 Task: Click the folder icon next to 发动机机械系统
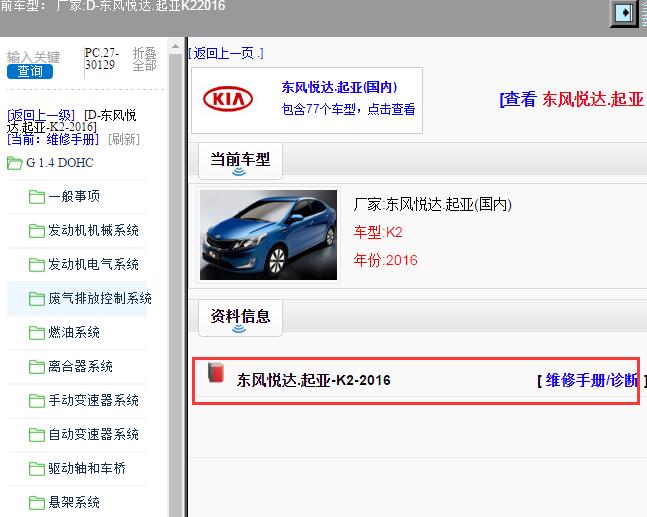(x=37, y=231)
